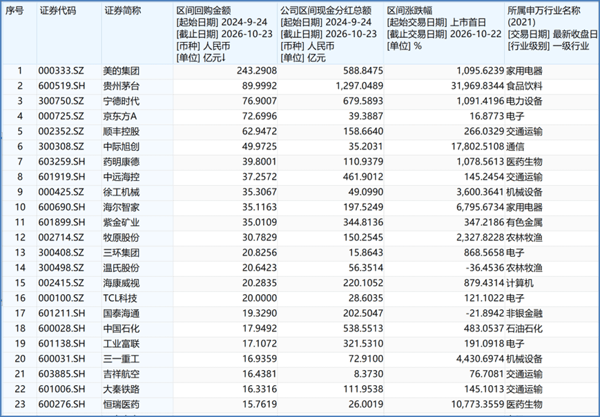Click stock name 宁德时代
Screen dimensions: 600x417
(x=121, y=101)
